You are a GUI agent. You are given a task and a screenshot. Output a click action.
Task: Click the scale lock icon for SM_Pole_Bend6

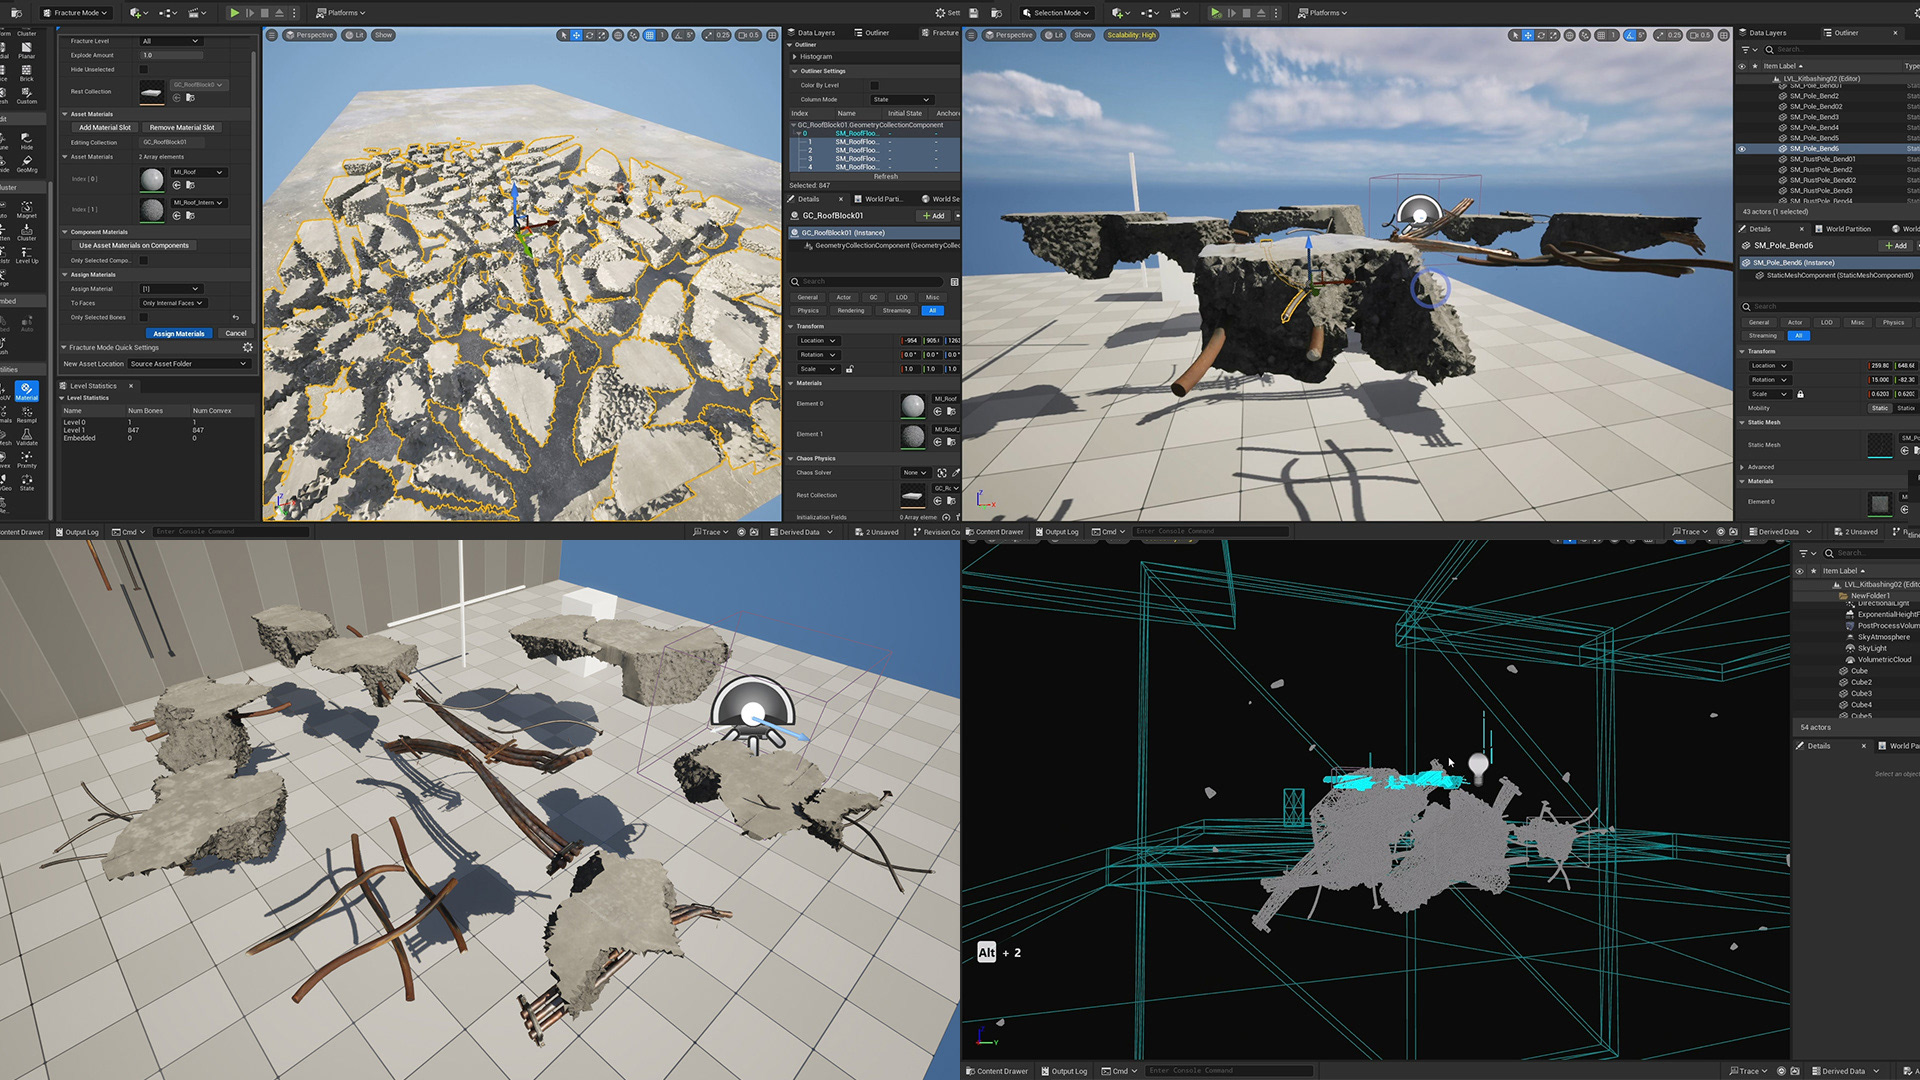[1800, 394]
